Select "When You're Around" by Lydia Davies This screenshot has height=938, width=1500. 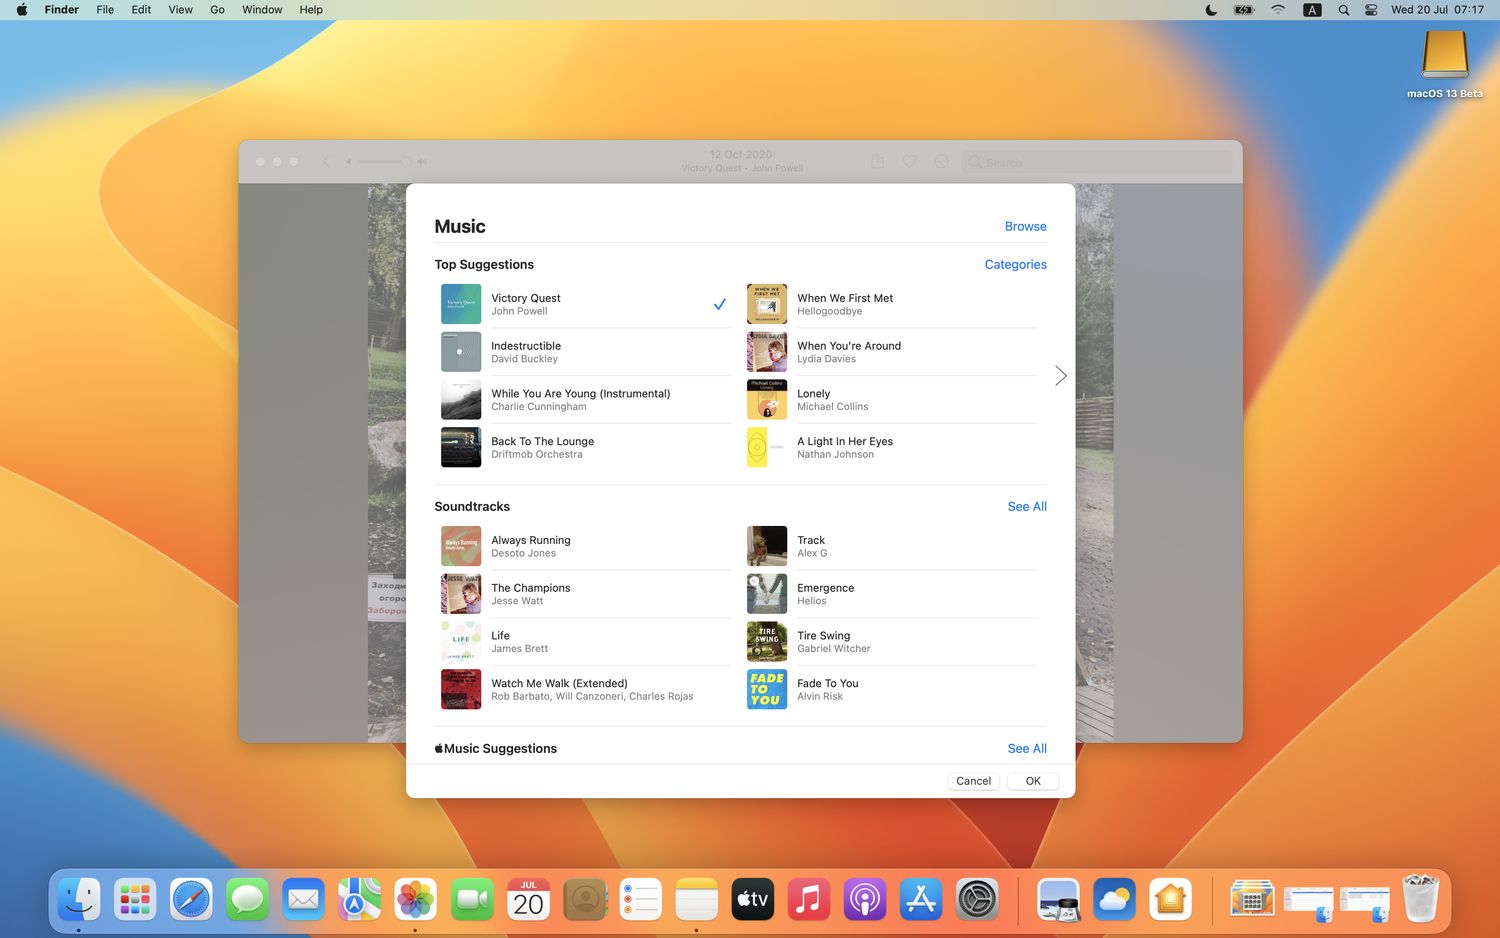[892, 352]
